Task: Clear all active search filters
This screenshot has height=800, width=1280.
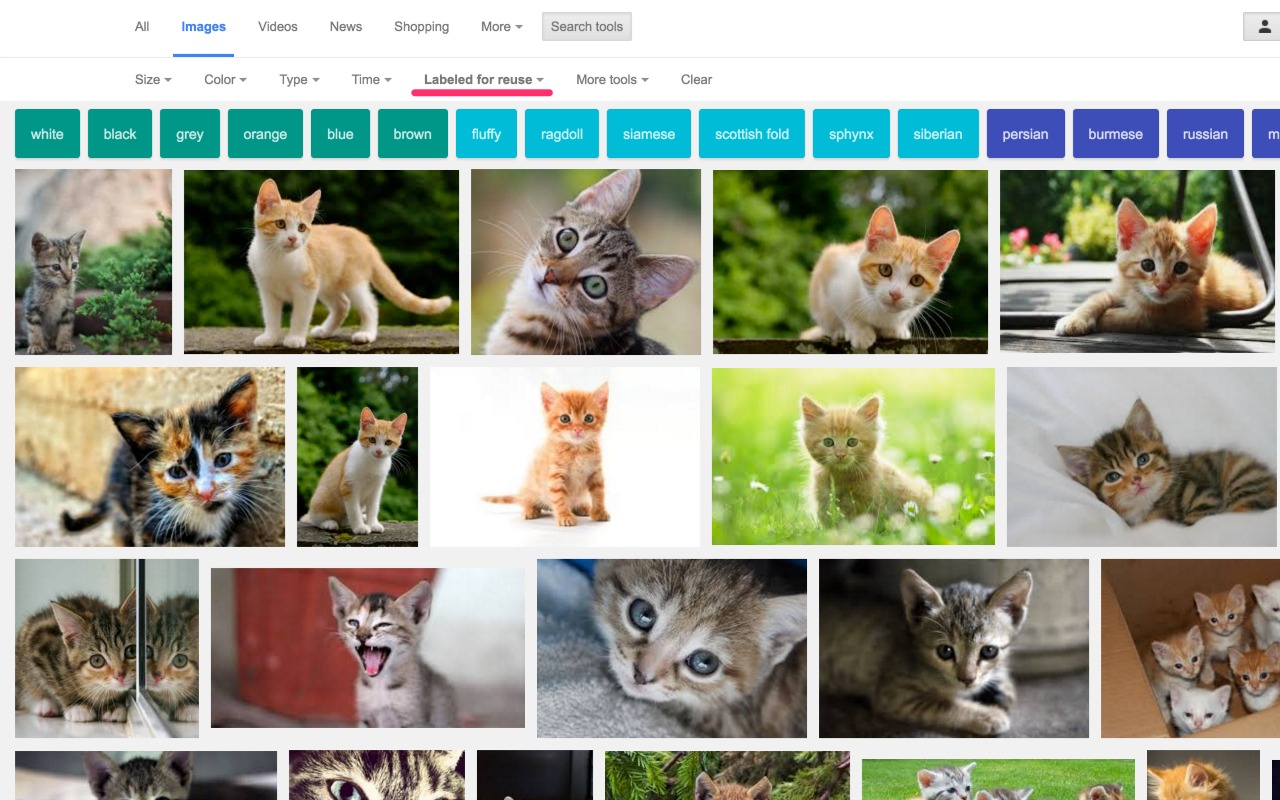Action: [696, 79]
